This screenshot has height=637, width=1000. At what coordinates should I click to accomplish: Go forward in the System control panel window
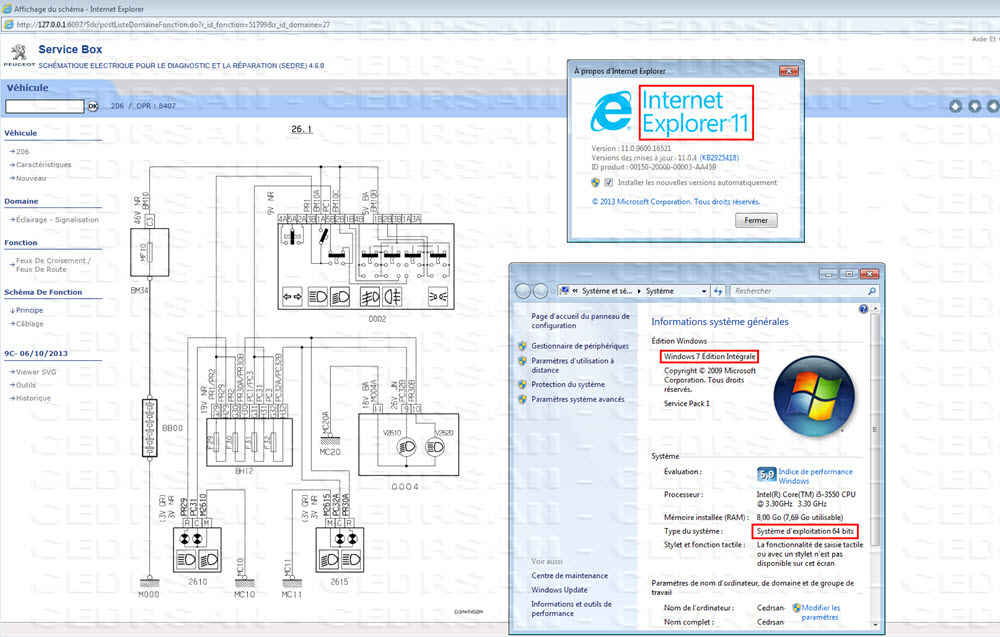click(540, 291)
